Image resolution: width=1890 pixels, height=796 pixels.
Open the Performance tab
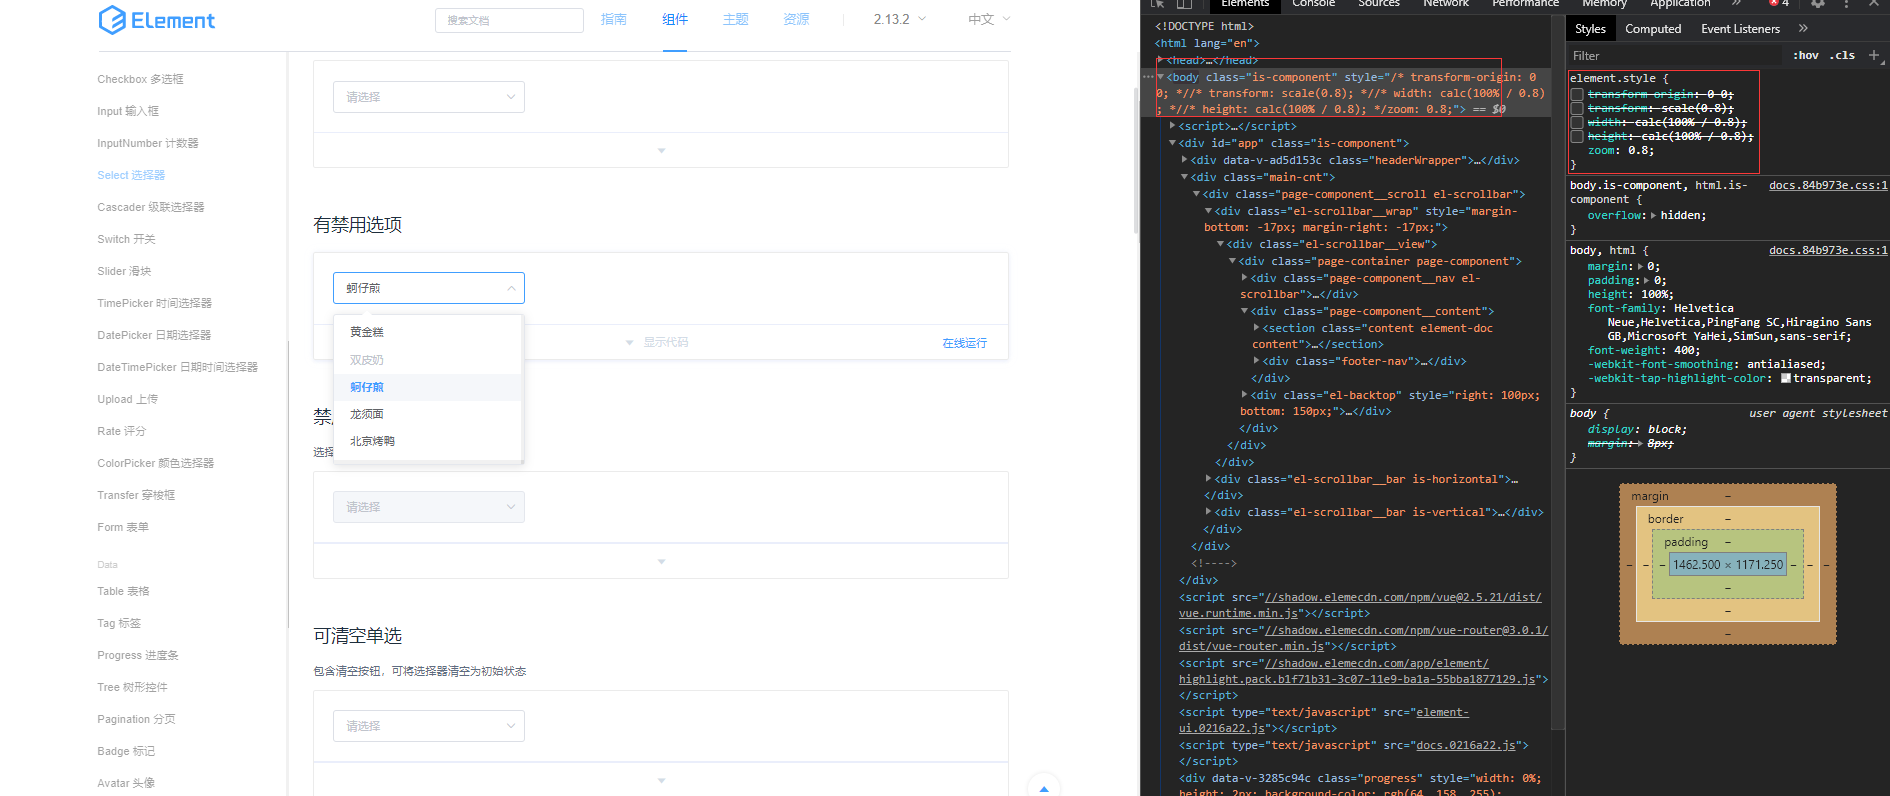(1525, 4)
